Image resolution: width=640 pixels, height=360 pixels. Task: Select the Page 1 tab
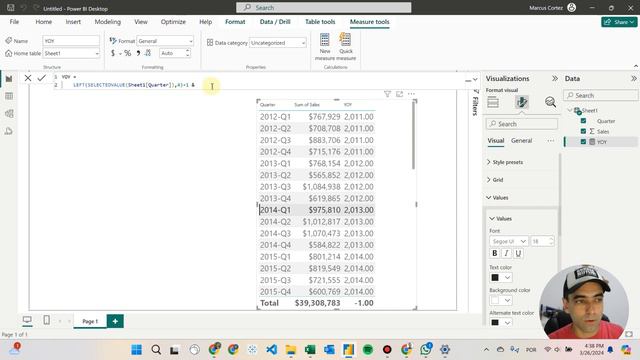pyautogui.click(x=90, y=321)
